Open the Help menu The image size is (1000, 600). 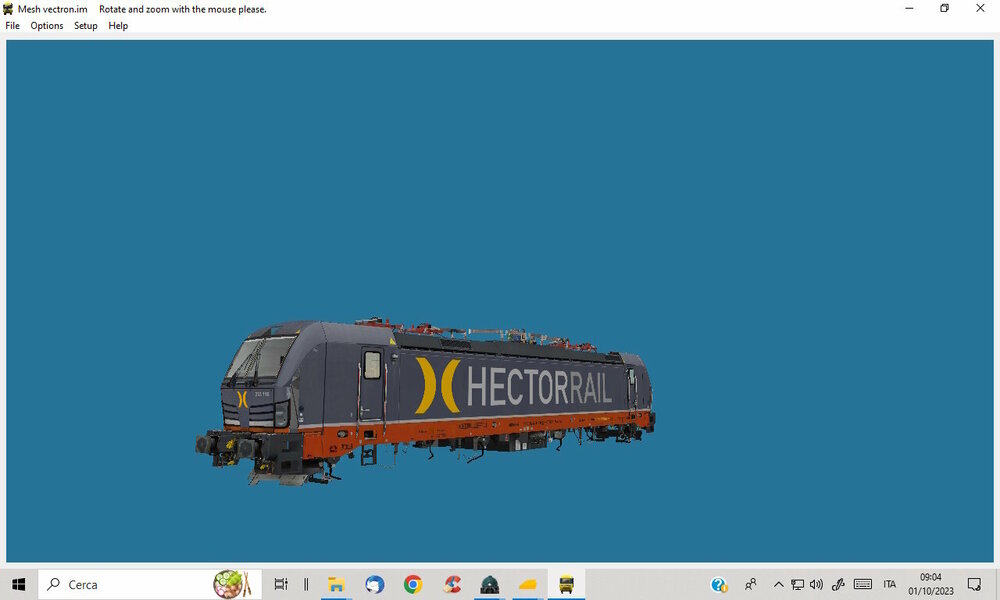point(118,26)
